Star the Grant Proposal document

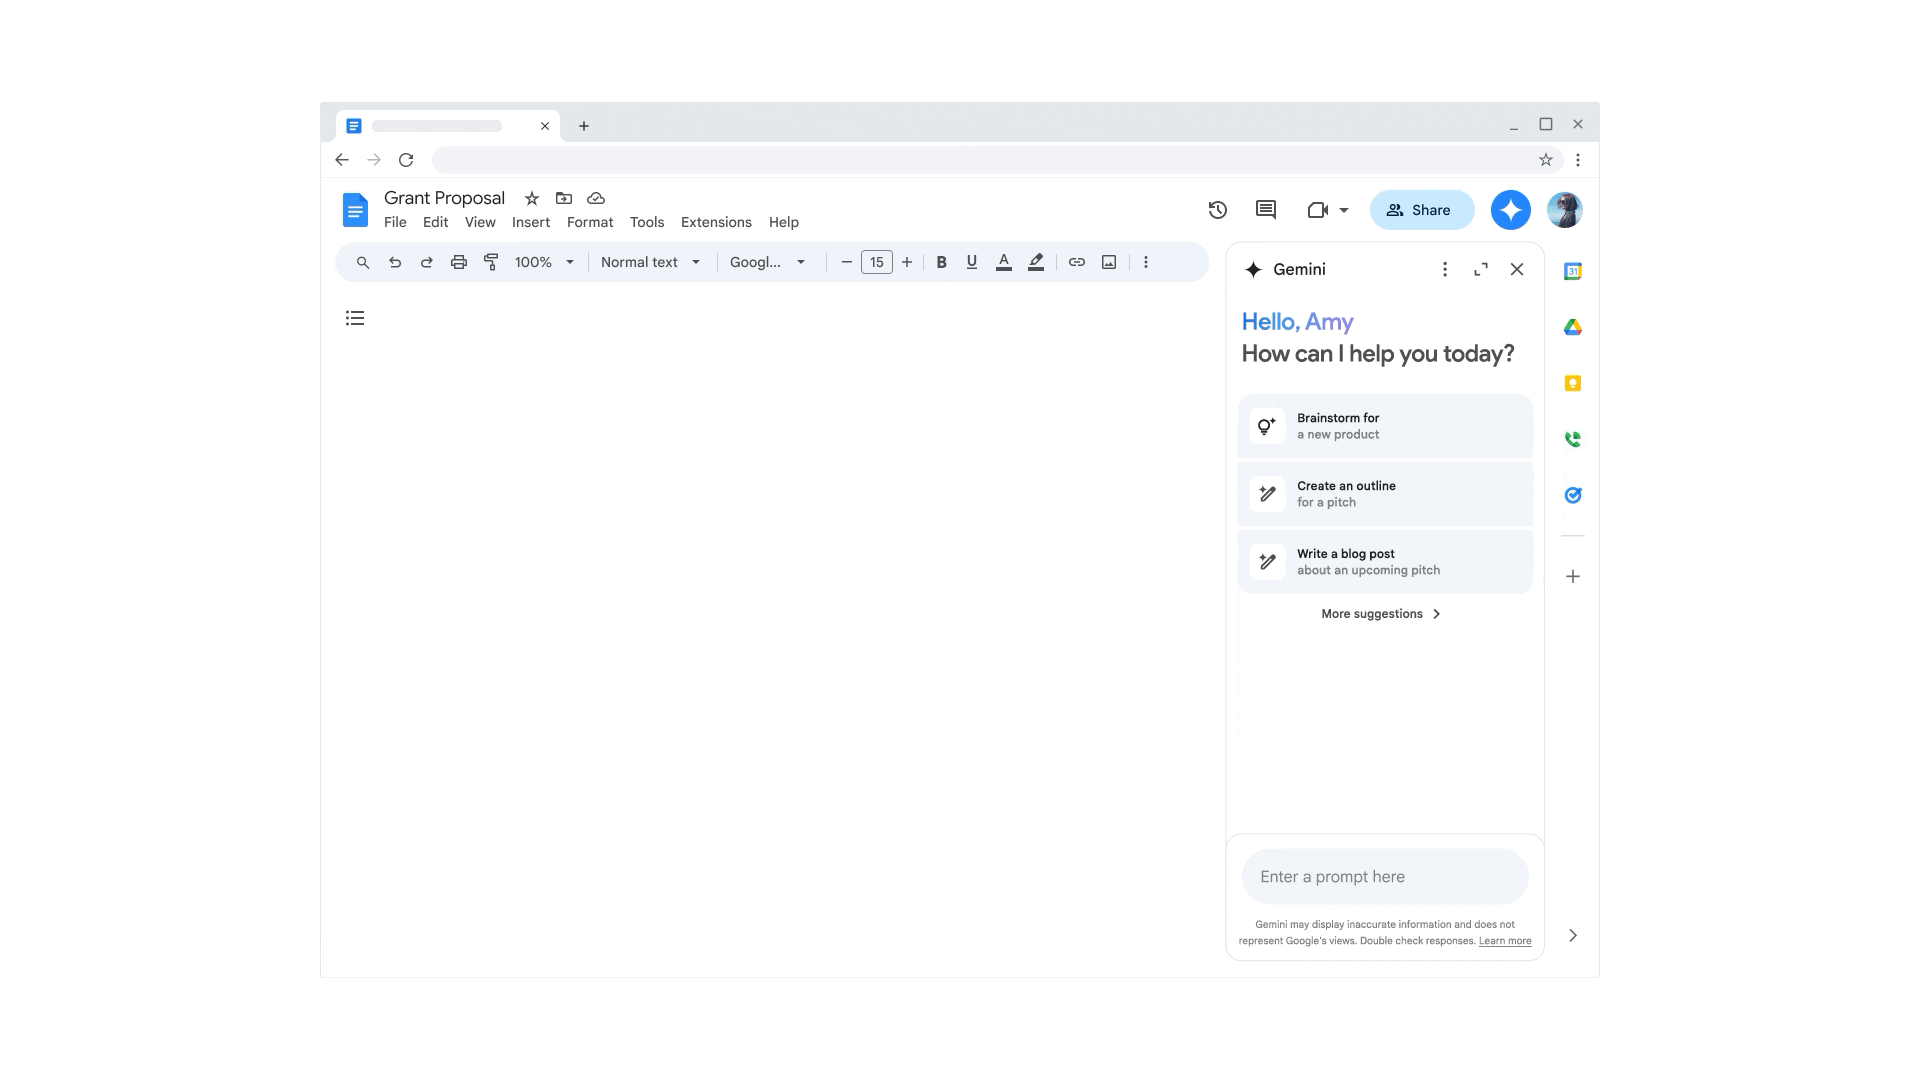tap(531, 198)
